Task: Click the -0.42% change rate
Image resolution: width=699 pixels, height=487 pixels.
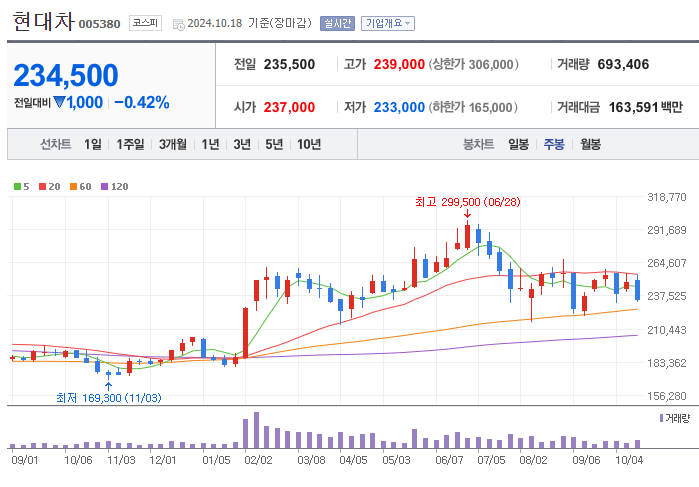Action: click(142, 103)
